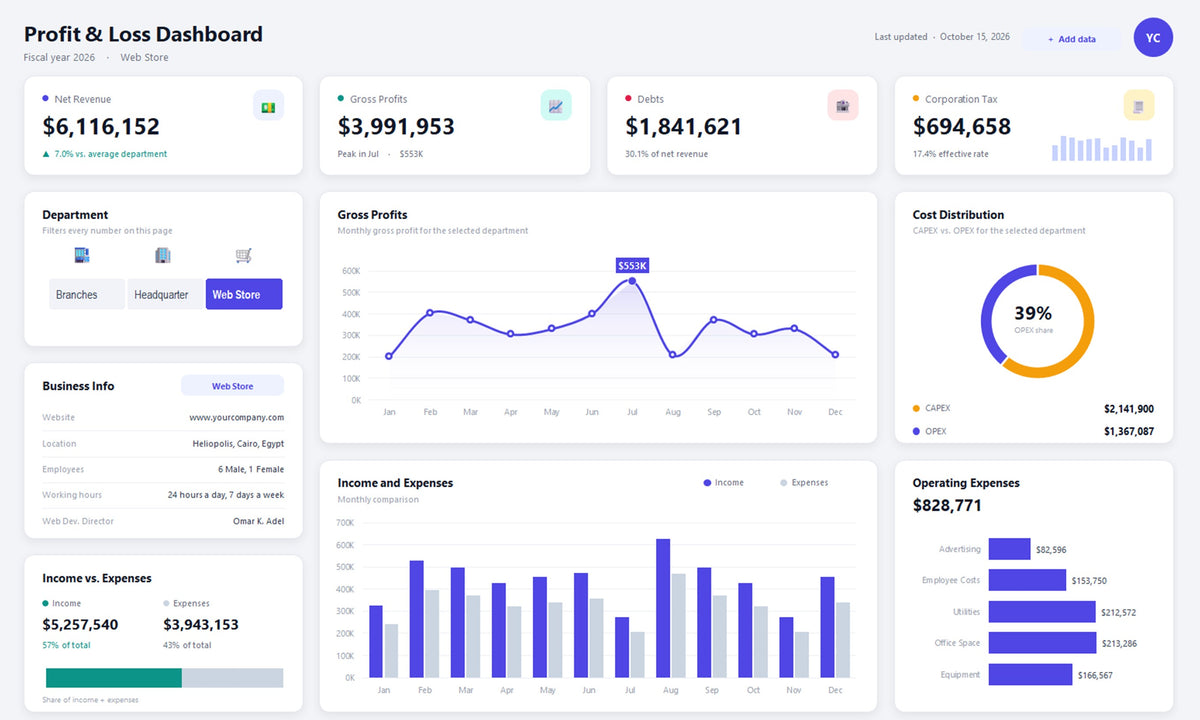
Task: Click the $6,116,152 net revenue value
Action: (x=101, y=127)
